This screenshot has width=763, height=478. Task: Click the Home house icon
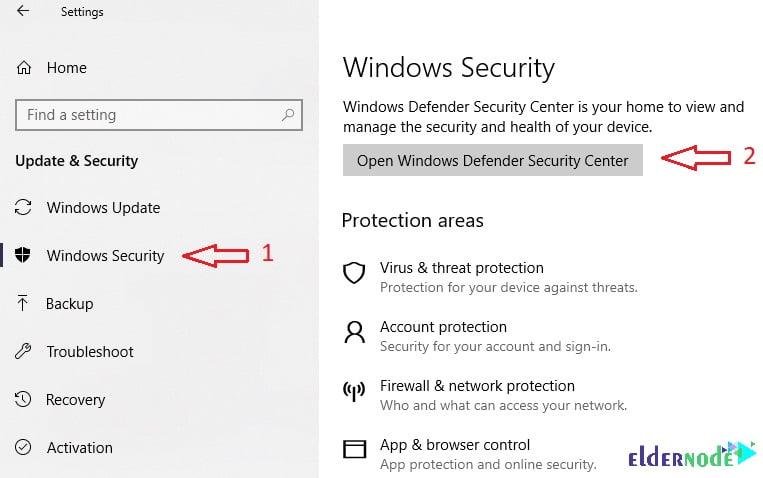pyautogui.click(x=24, y=68)
